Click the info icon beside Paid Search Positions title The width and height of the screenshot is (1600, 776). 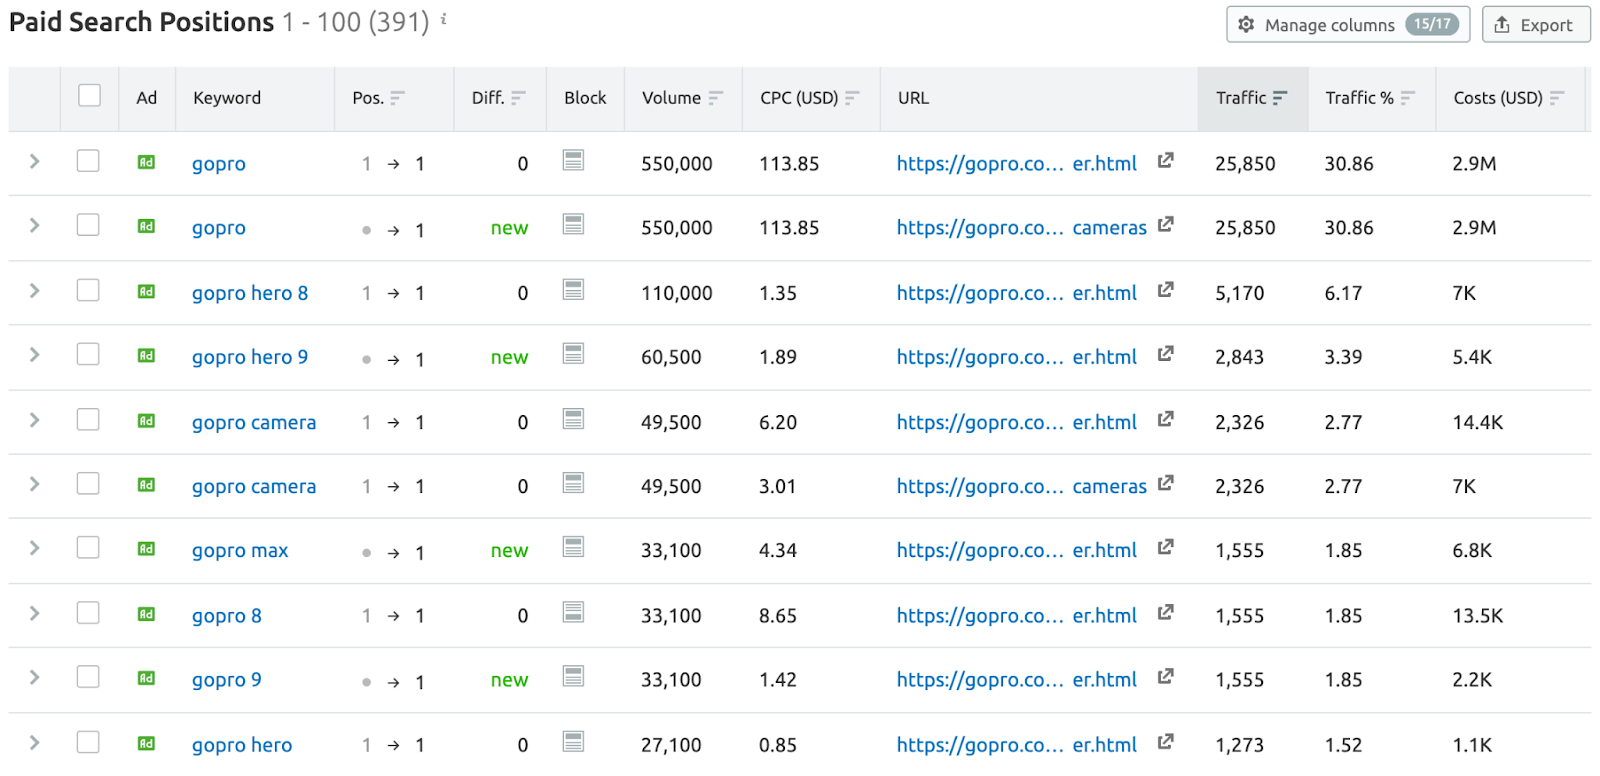444,19
